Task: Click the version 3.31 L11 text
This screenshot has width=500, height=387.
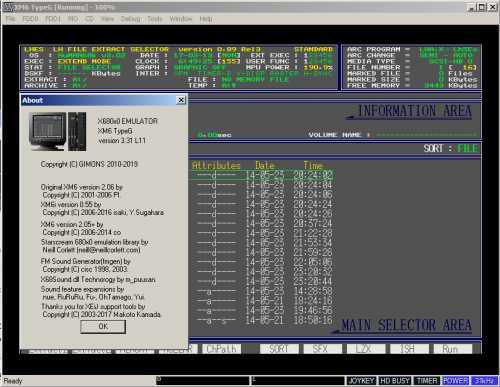Action: pos(122,141)
